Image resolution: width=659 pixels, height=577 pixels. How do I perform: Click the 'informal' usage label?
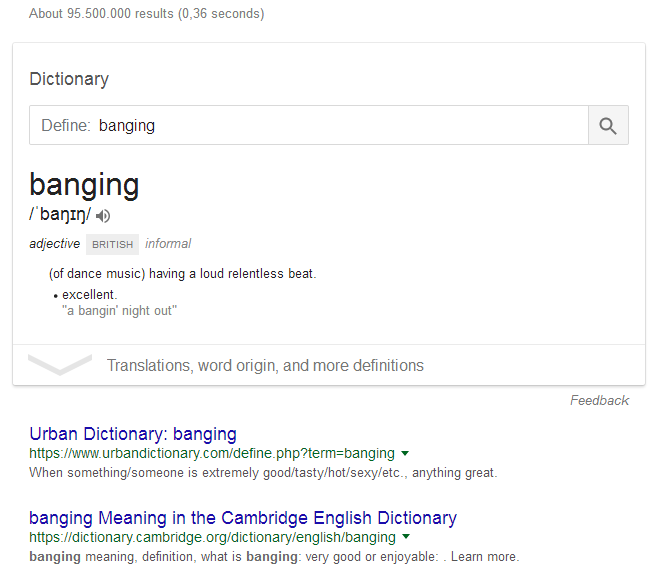pyautogui.click(x=168, y=244)
